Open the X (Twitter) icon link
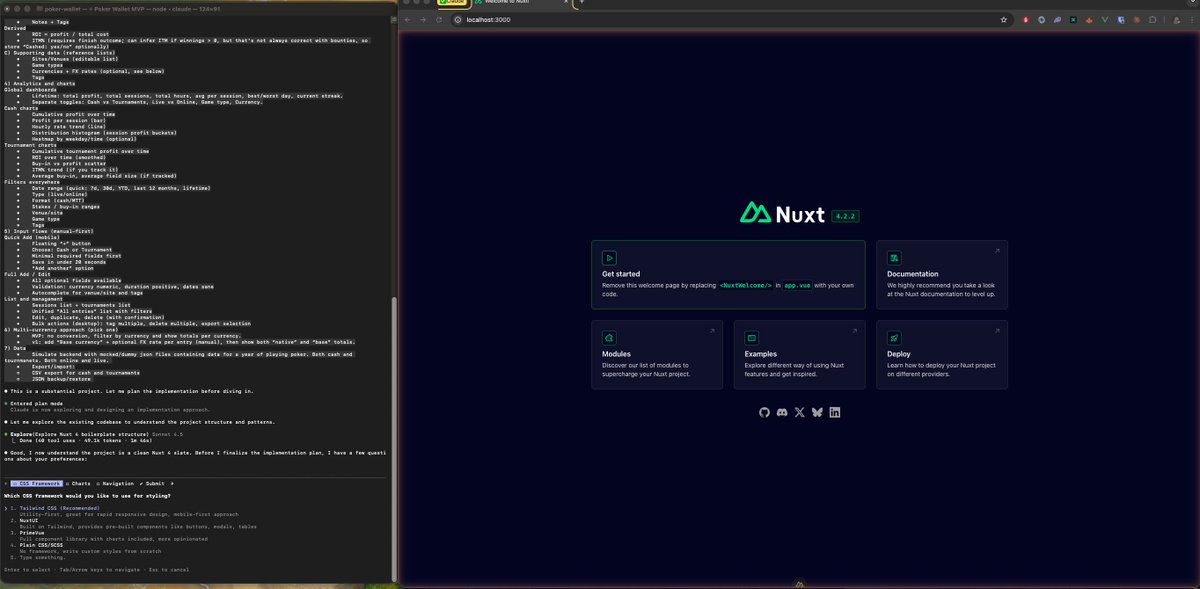This screenshot has width=1200, height=589. (800, 413)
